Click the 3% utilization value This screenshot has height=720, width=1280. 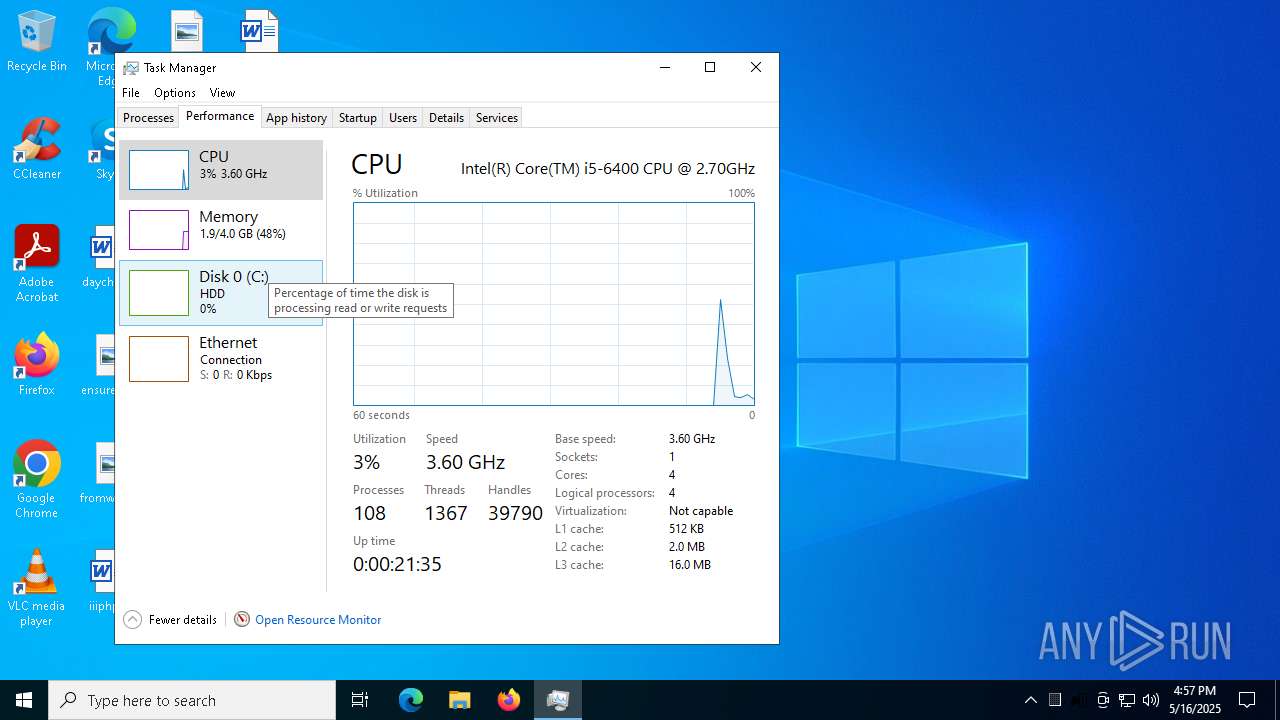[366, 462]
